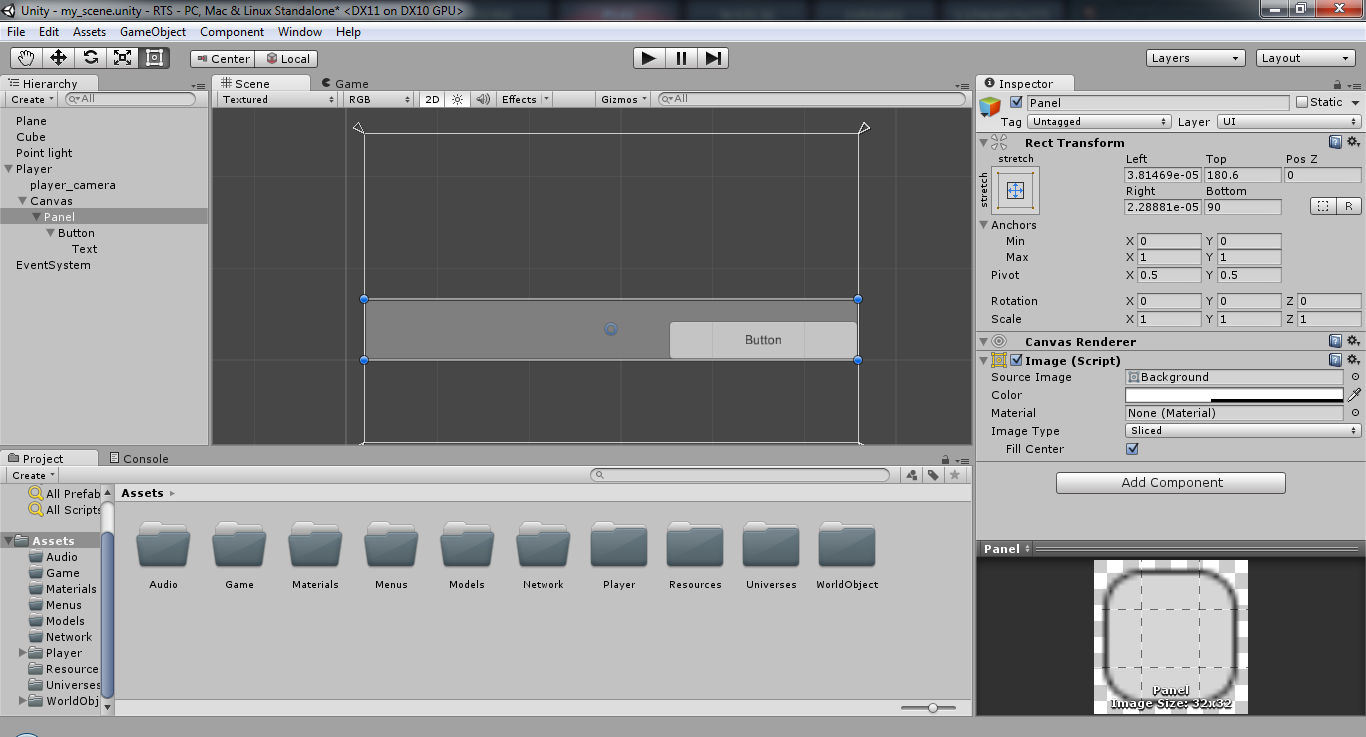Toggle Image Script enabled checkbox
The width and height of the screenshot is (1366, 737).
click(x=1017, y=360)
